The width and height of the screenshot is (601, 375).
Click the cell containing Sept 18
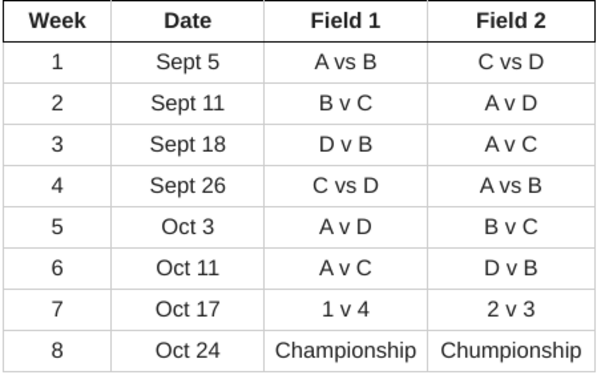187,145
